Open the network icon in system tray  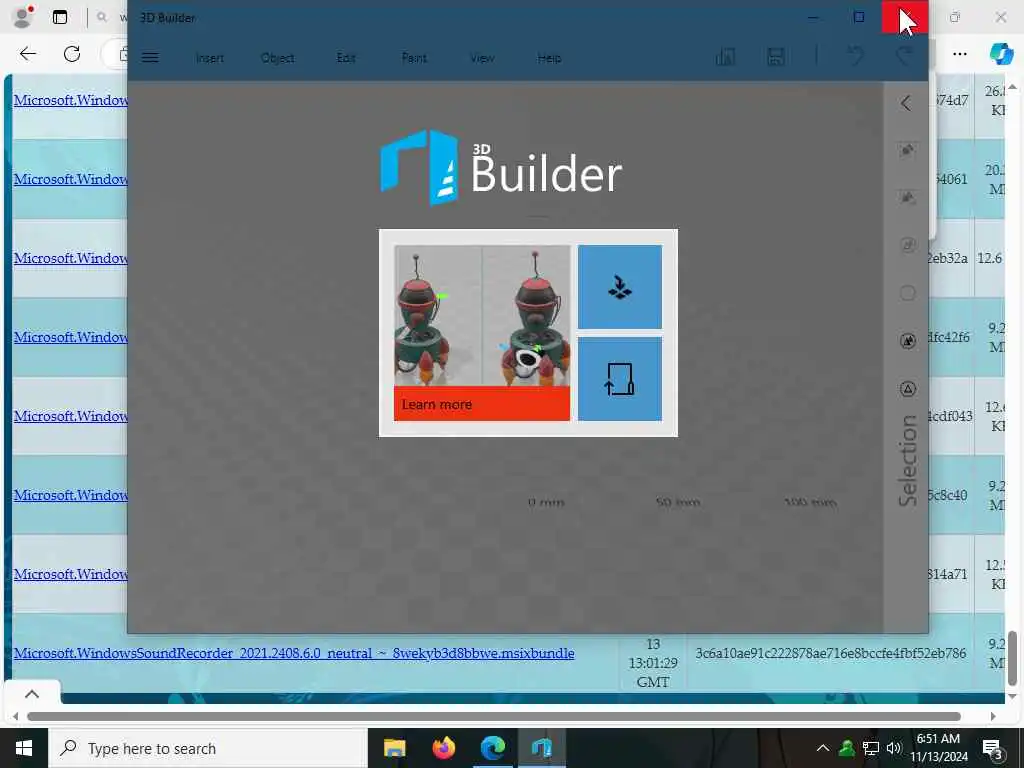pos(871,748)
